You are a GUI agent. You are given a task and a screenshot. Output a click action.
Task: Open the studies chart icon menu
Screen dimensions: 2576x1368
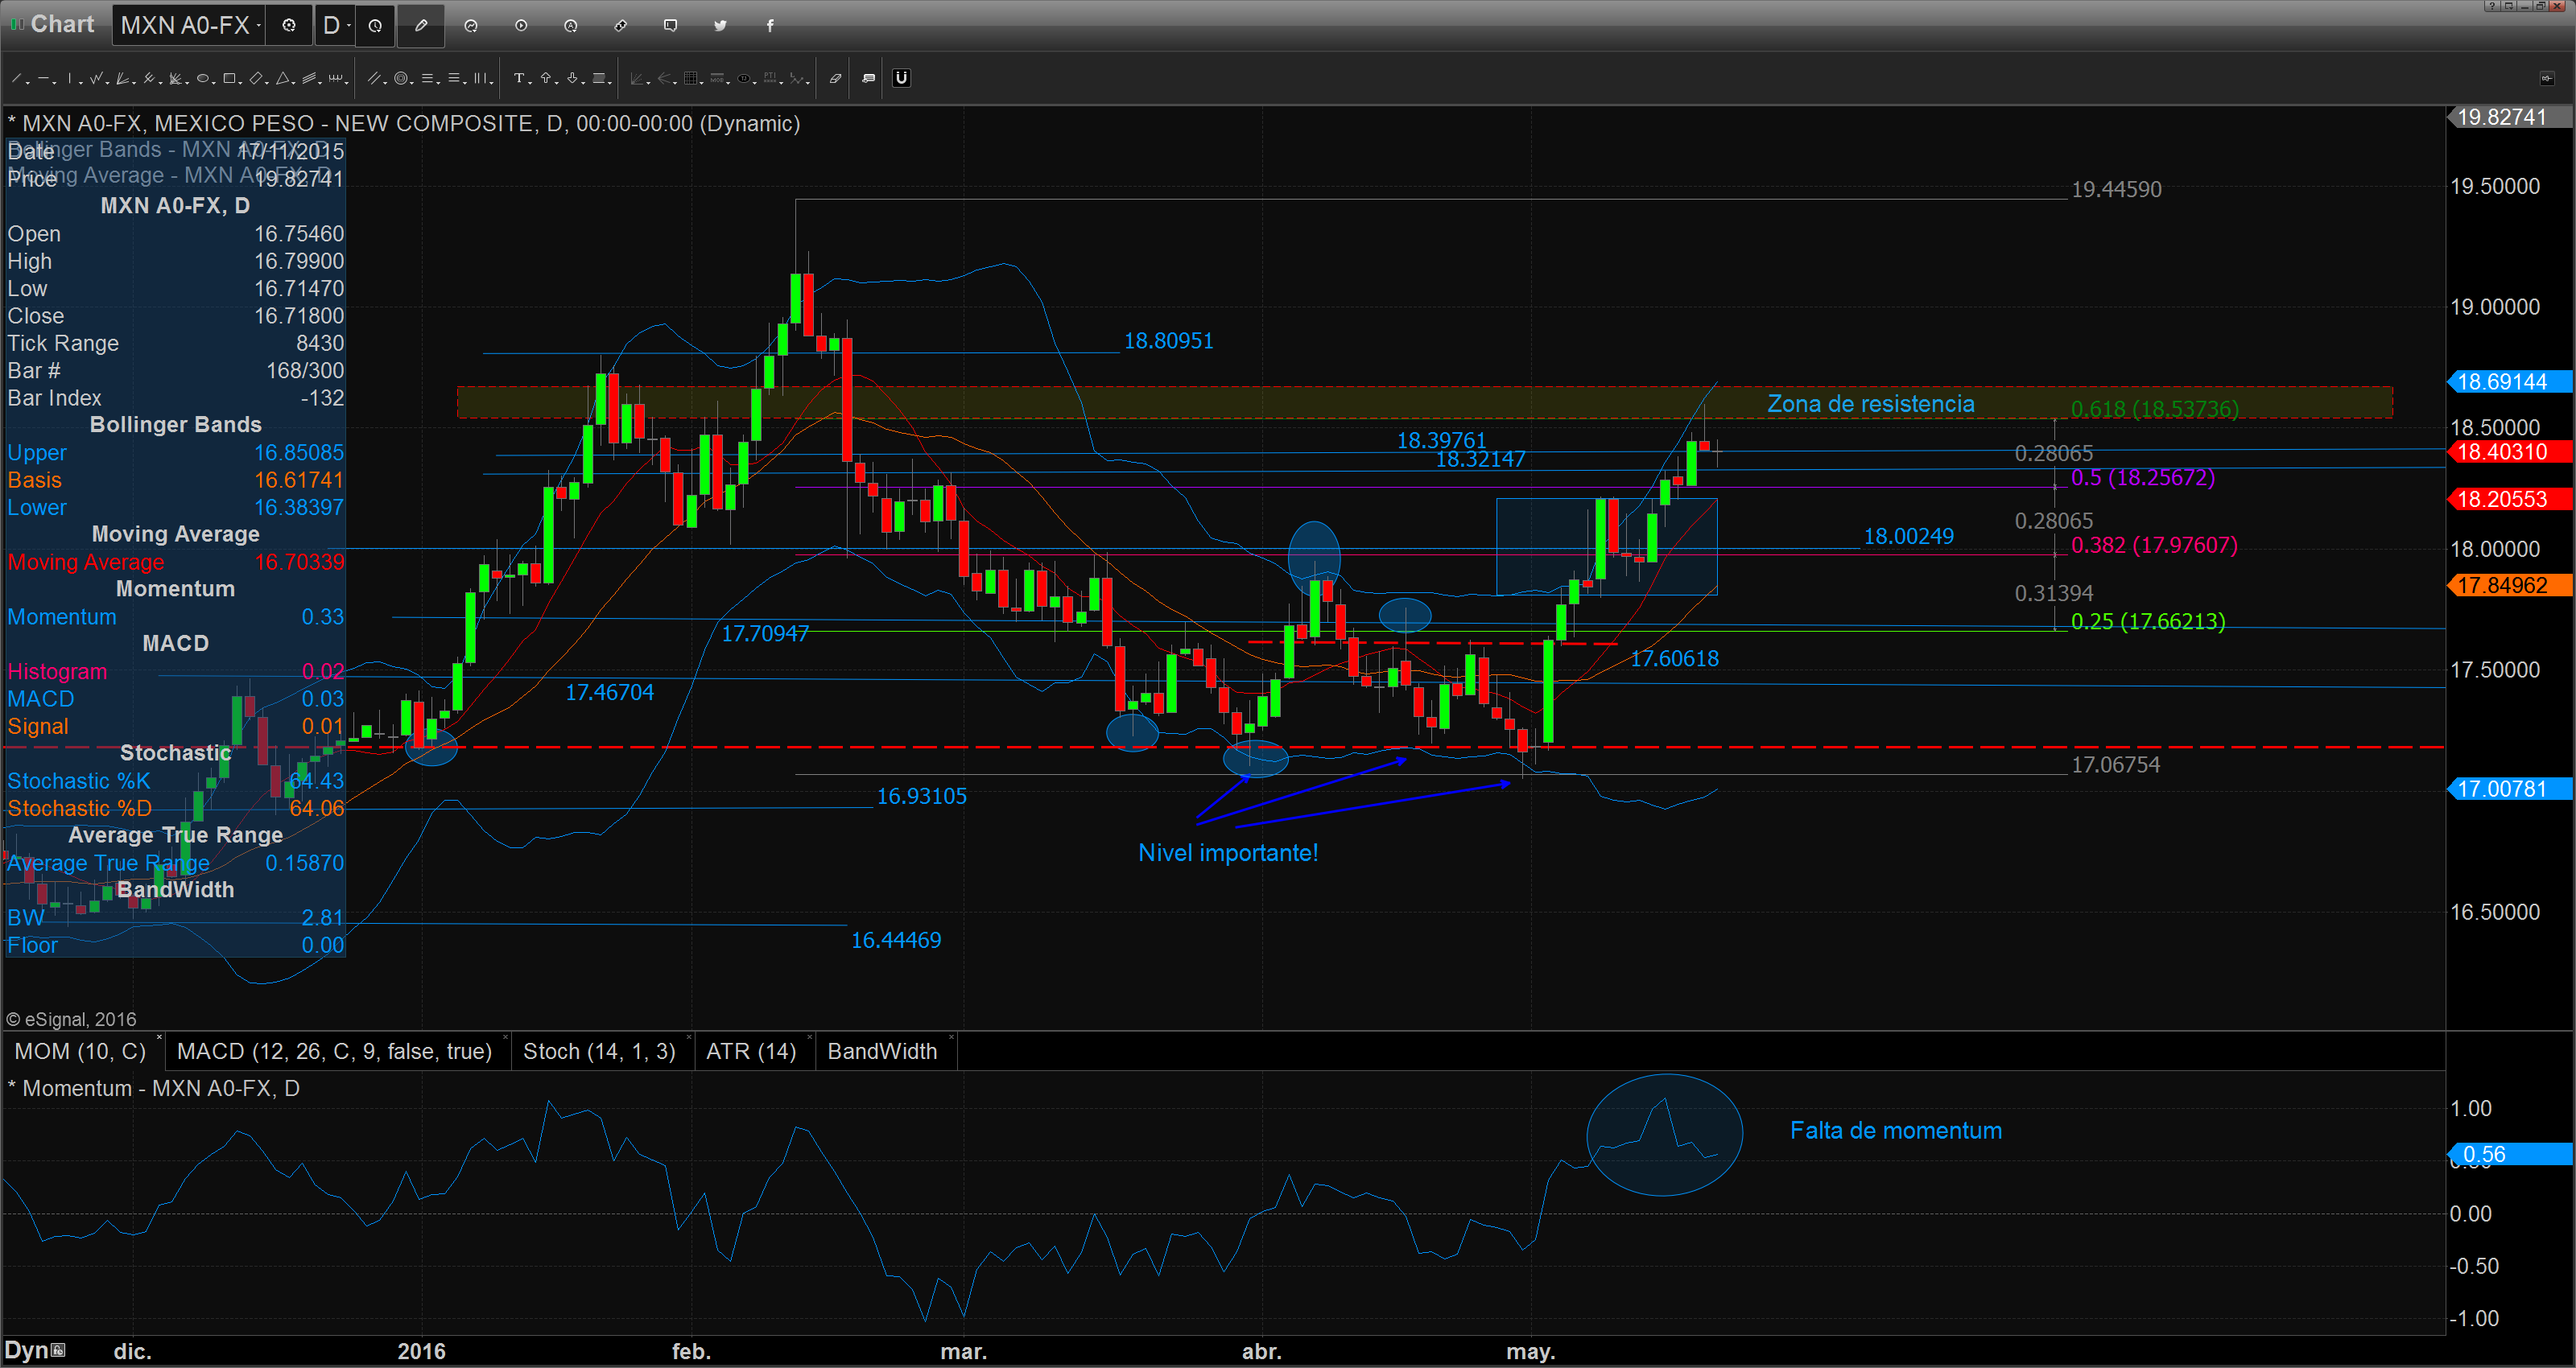pos(471,25)
